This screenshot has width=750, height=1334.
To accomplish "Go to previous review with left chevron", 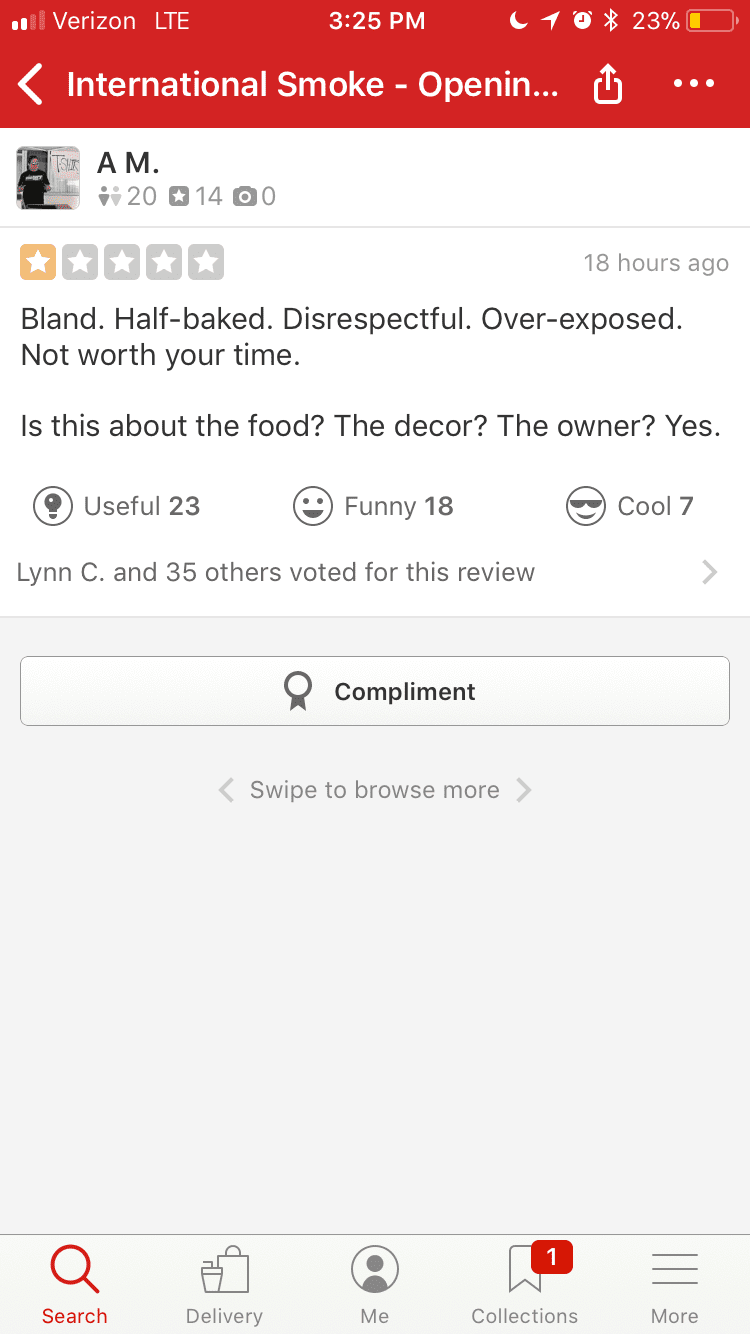I will point(226,790).
